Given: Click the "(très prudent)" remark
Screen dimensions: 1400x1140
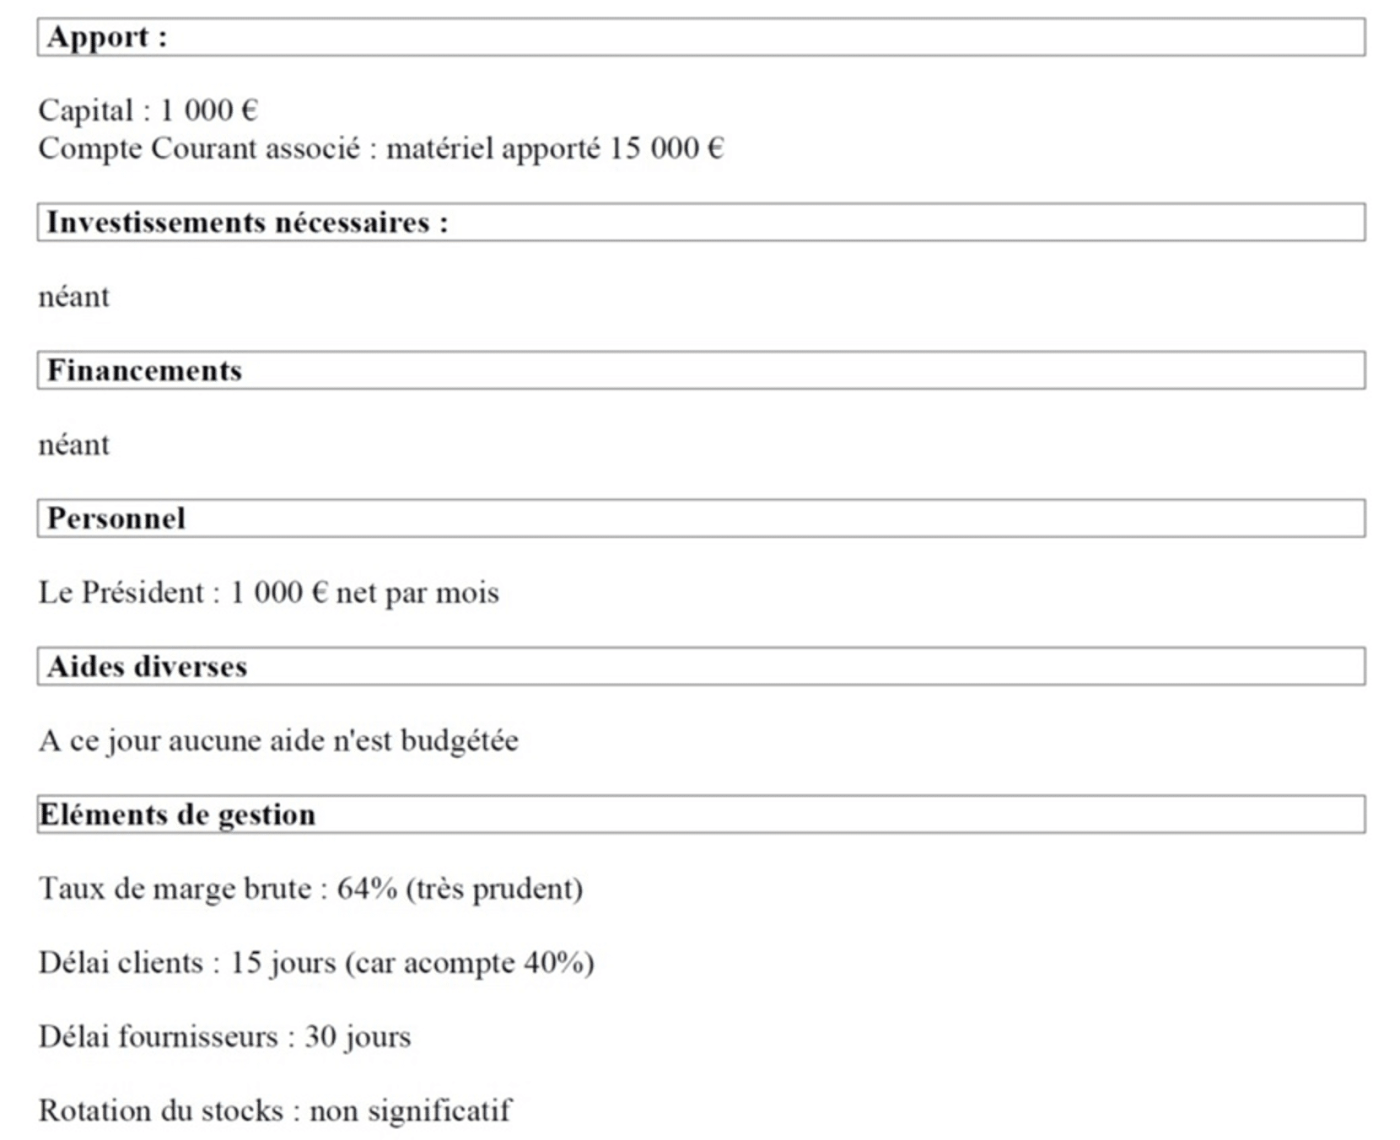Looking at the screenshot, I should pos(494,889).
